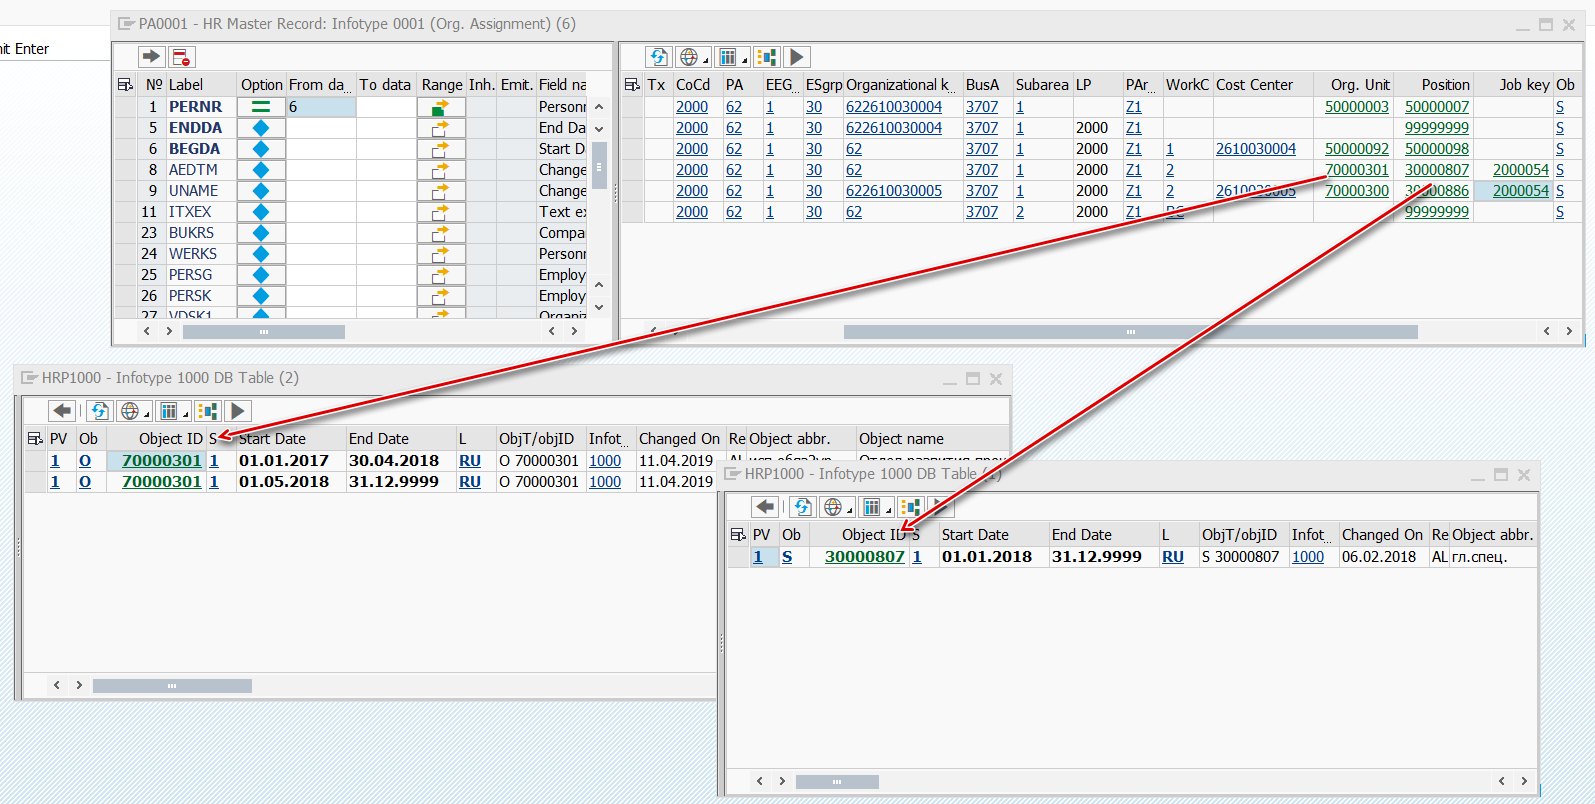Click the From data field for BEGDA row

(321, 149)
